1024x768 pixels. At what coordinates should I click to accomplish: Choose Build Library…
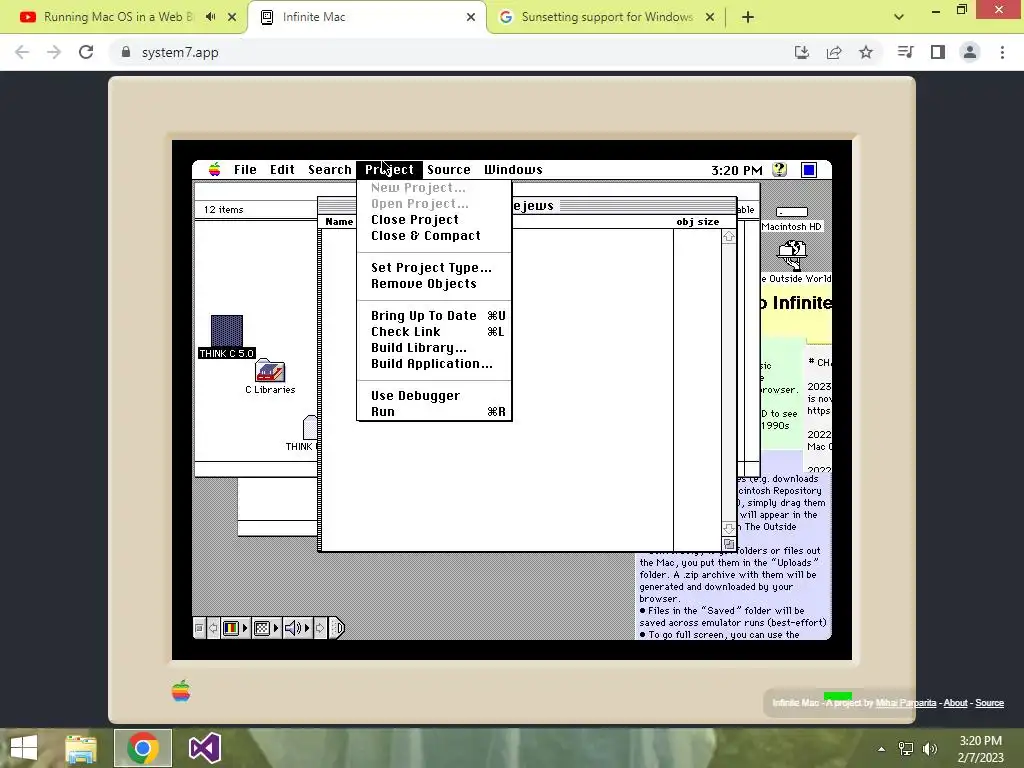coord(434,348)
